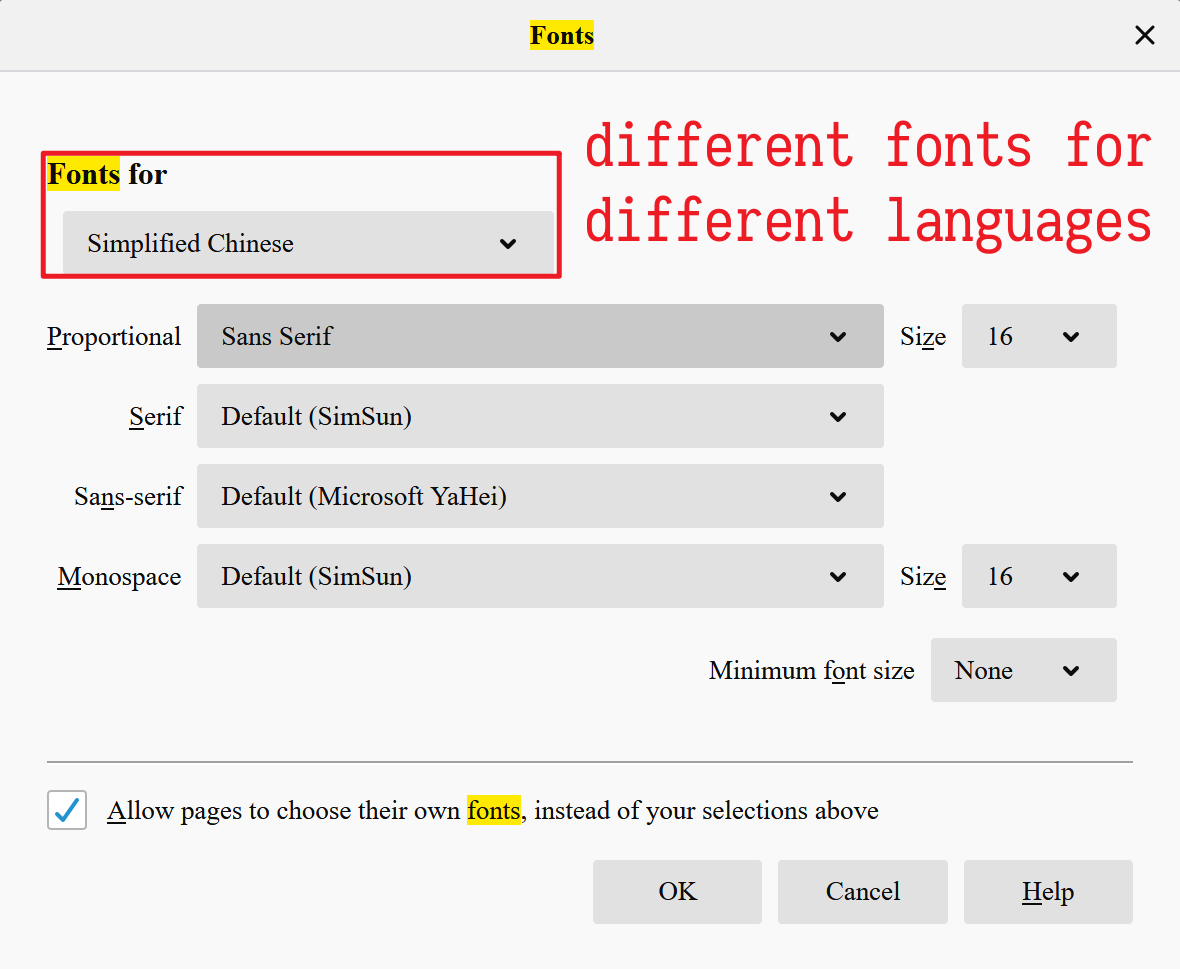1180x969 pixels.
Task: Open the Simplified Chinese language dropdown
Action: (308, 243)
